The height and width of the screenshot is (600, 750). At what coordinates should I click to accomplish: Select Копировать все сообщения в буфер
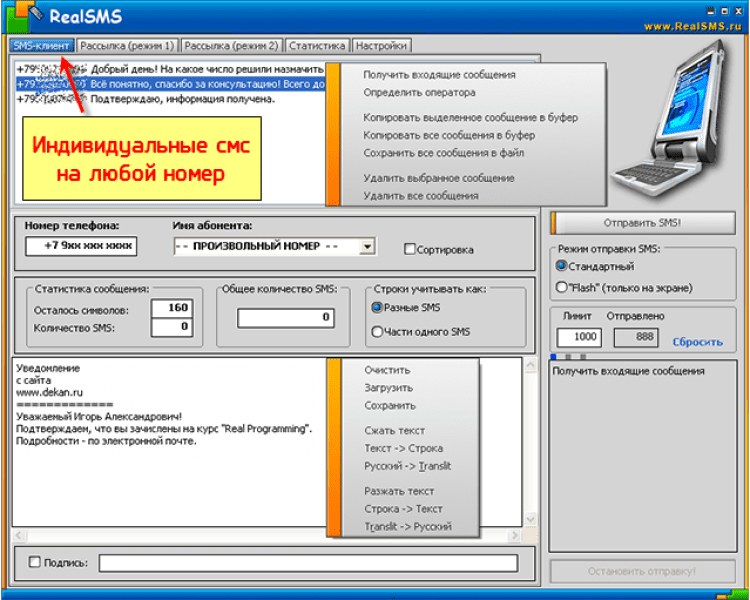tap(449, 135)
